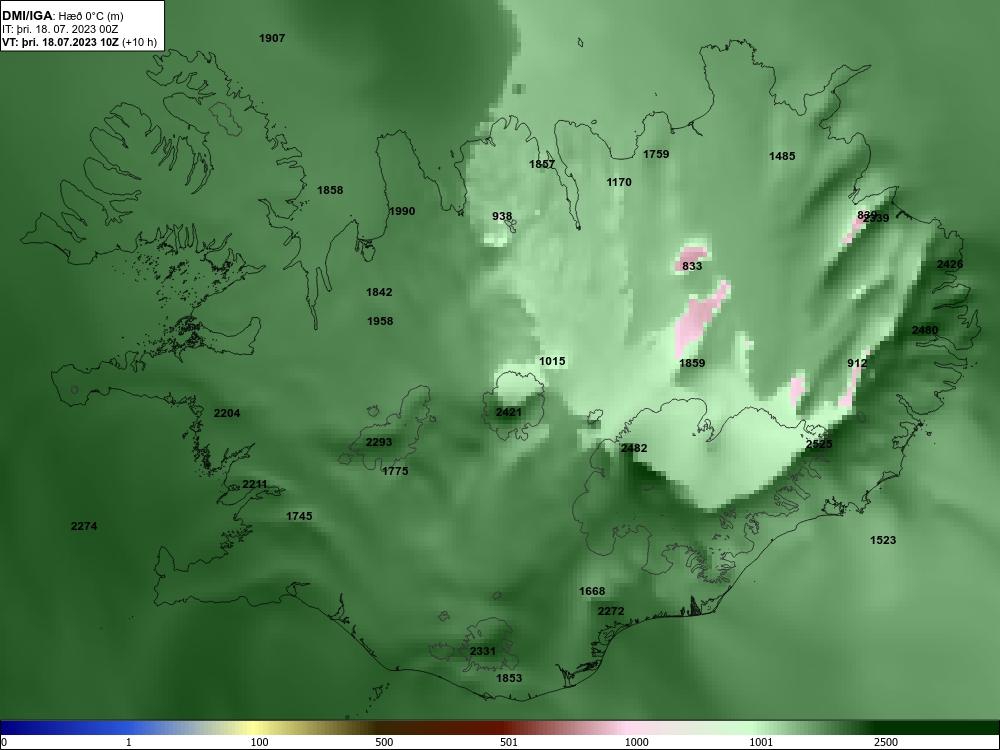Select the 1853 value near south coast
Image resolution: width=1000 pixels, height=750 pixels.
coord(509,678)
